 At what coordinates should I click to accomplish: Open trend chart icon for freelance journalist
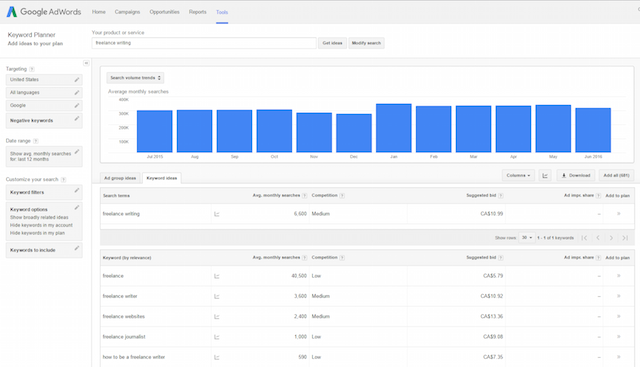point(217,337)
